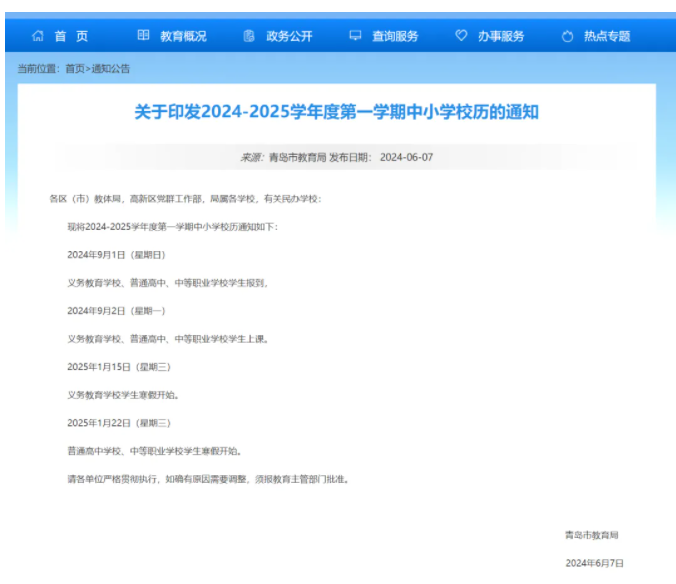This screenshot has width=676, height=584.
Task: Click the flame icon beside 热点专题
Action: (567, 36)
